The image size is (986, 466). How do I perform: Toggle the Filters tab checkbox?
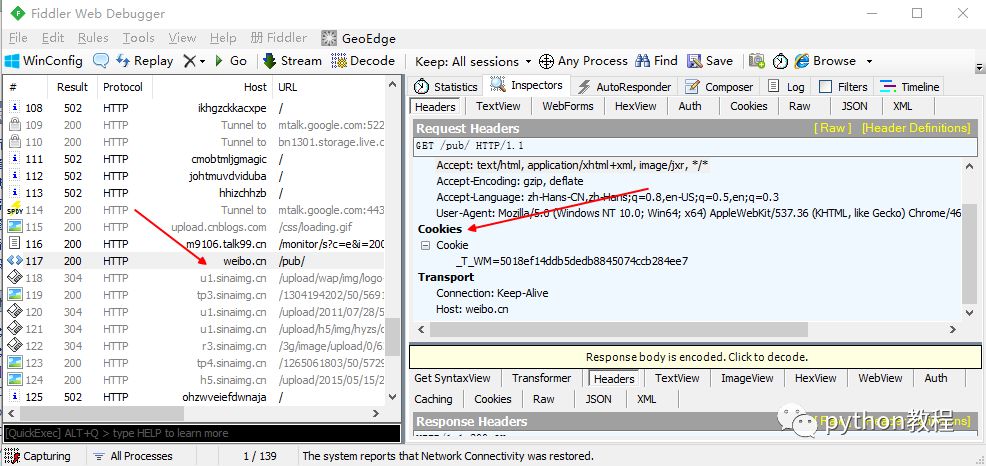coord(826,87)
